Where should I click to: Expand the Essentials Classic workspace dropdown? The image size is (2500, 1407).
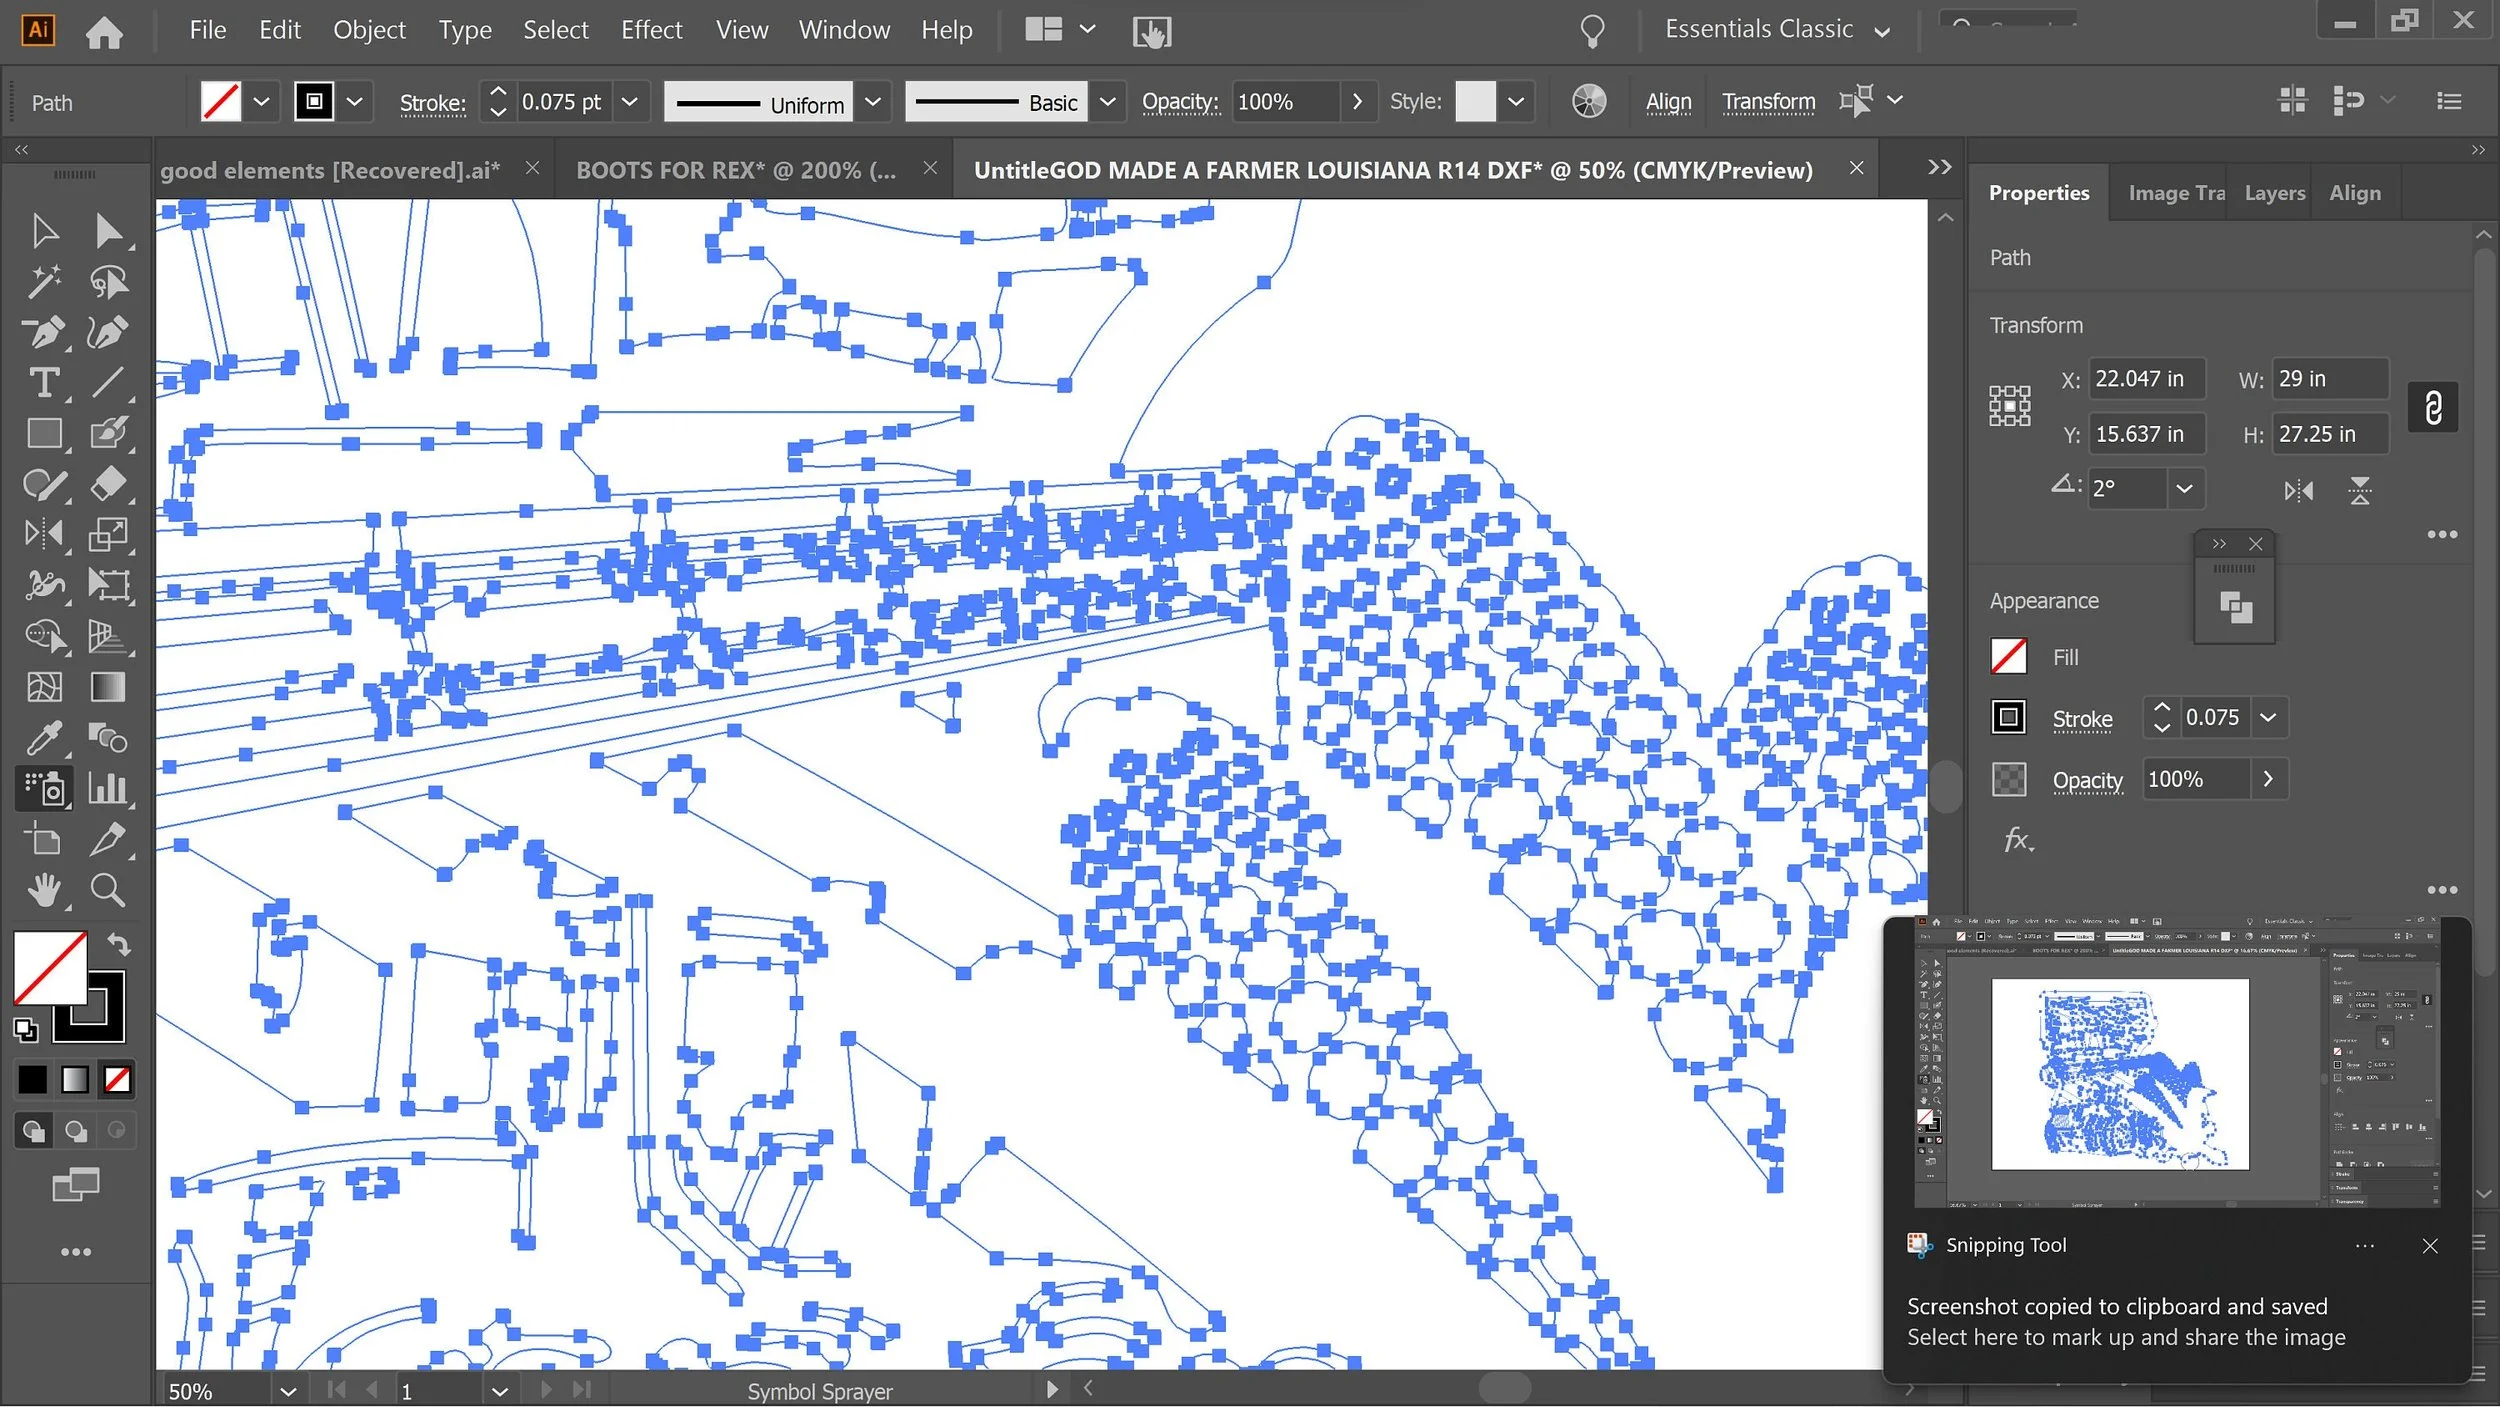[1882, 31]
